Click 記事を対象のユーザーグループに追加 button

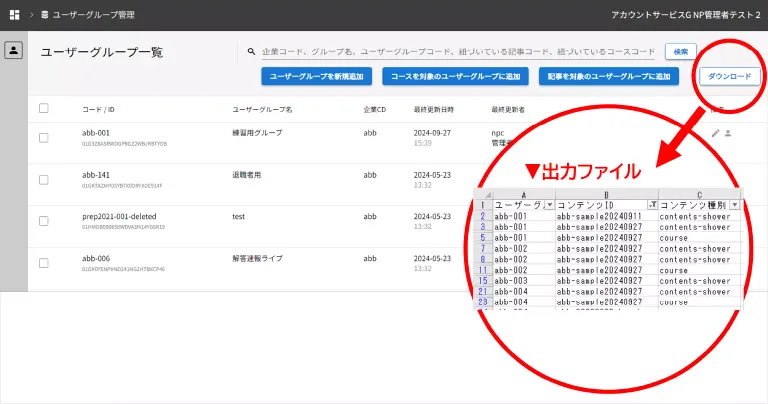tap(609, 76)
